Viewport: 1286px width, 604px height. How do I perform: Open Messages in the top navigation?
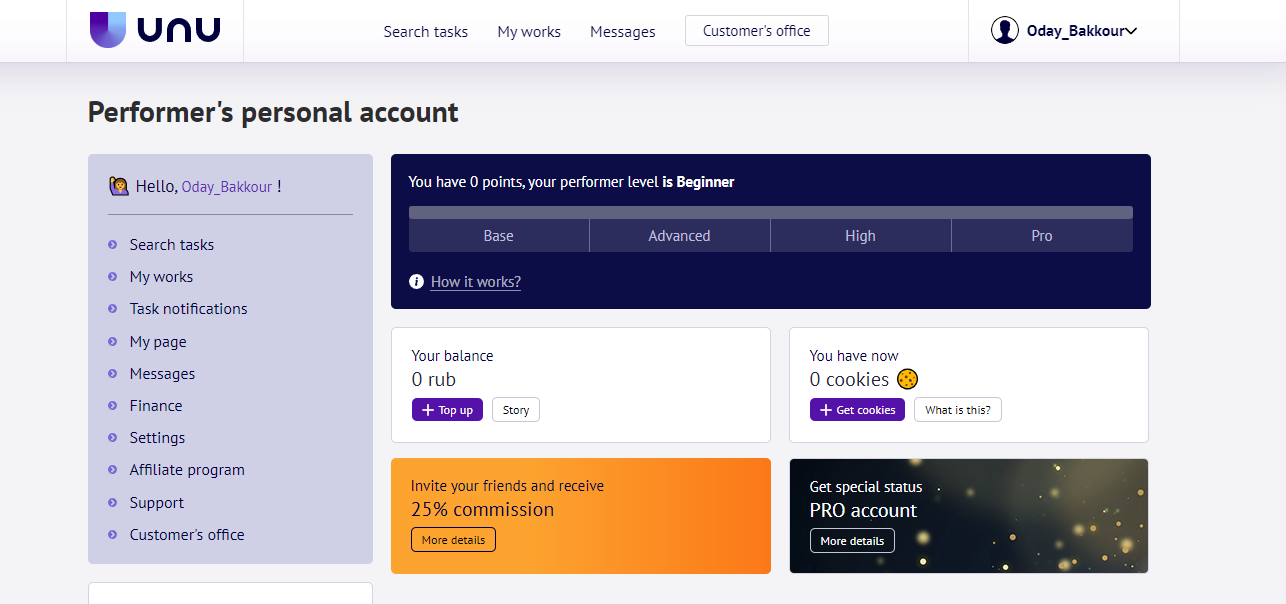(622, 32)
